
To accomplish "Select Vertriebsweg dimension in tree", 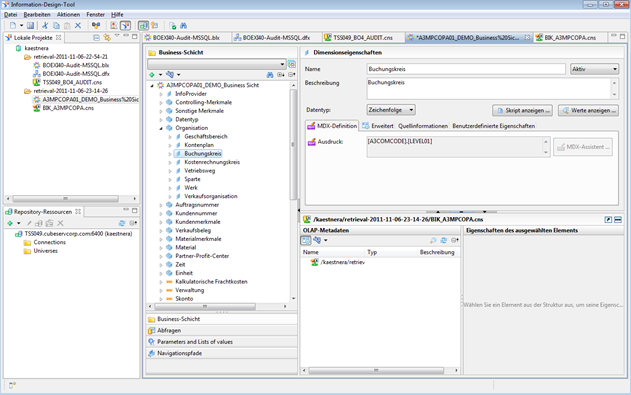I will click(x=200, y=171).
